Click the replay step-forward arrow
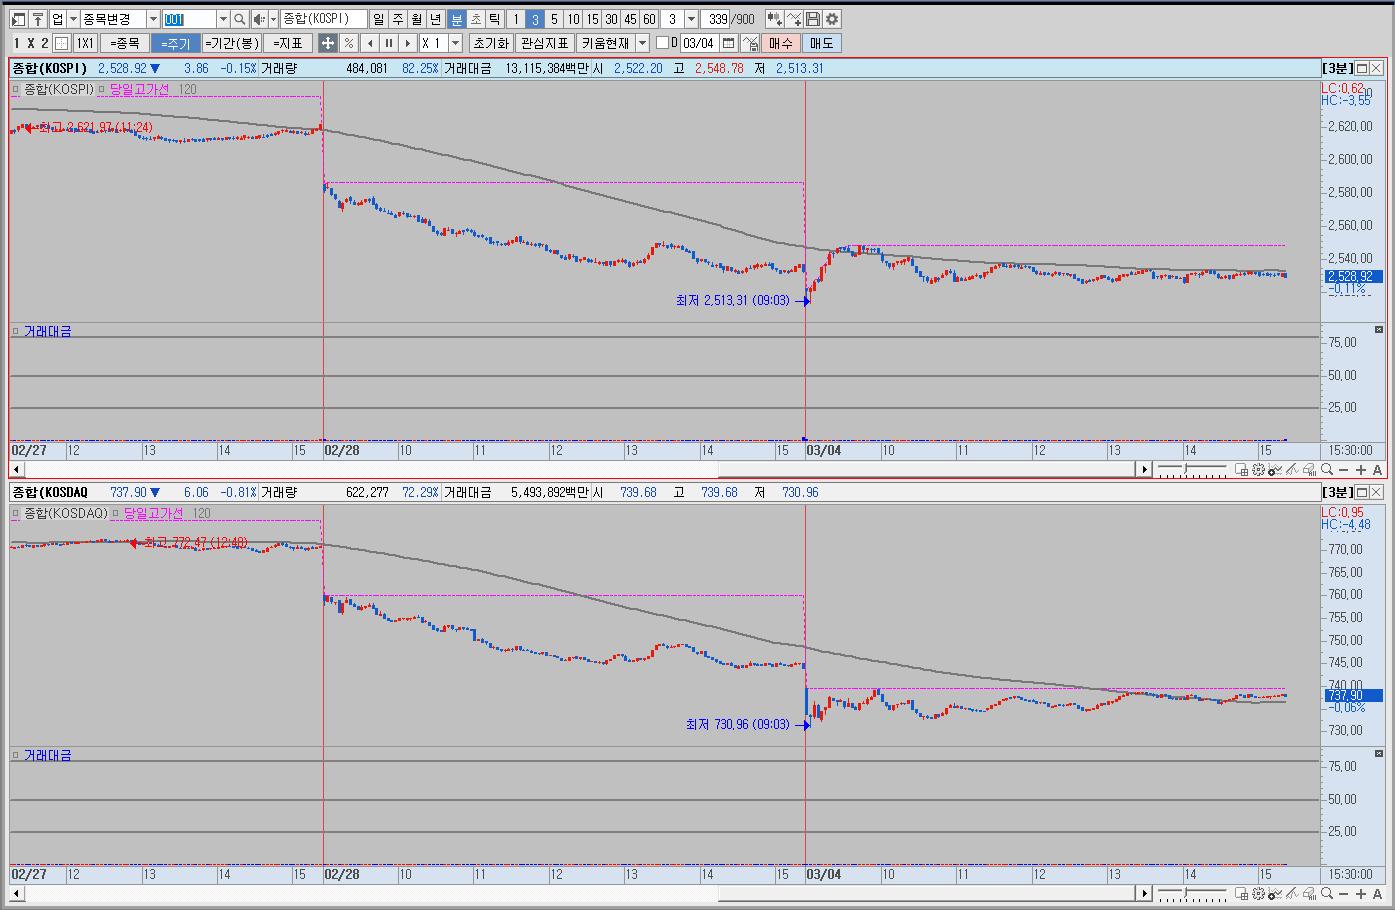This screenshot has width=1395, height=910. click(408, 43)
